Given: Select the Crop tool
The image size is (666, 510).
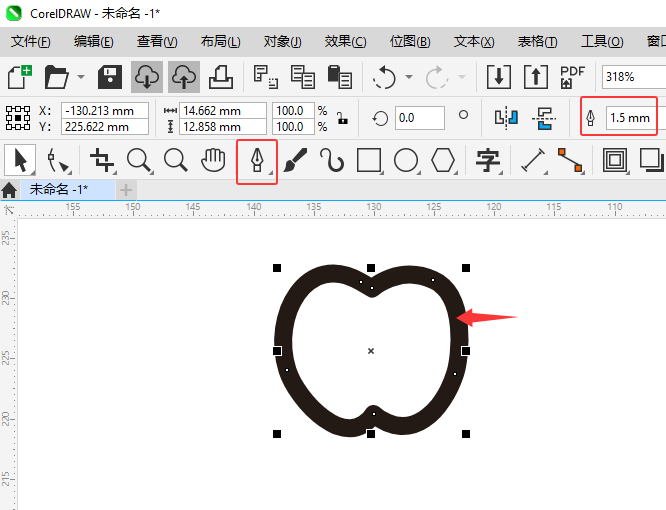Looking at the screenshot, I should tap(102, 160).
